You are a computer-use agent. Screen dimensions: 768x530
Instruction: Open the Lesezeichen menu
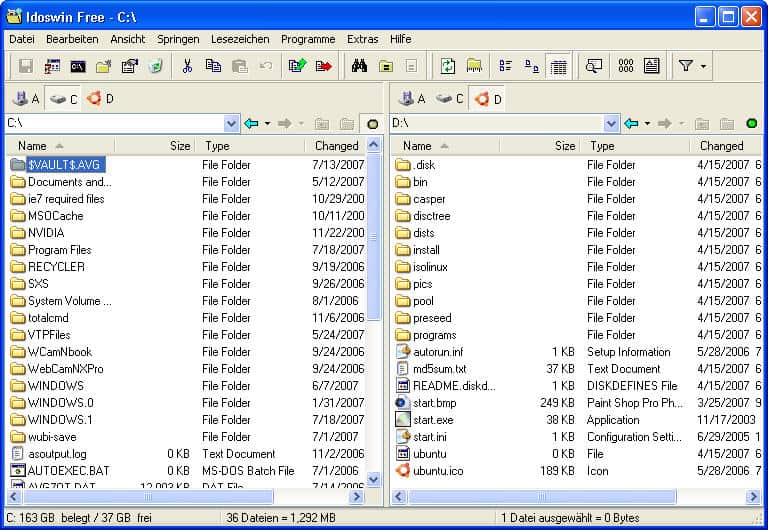(239, 39)
